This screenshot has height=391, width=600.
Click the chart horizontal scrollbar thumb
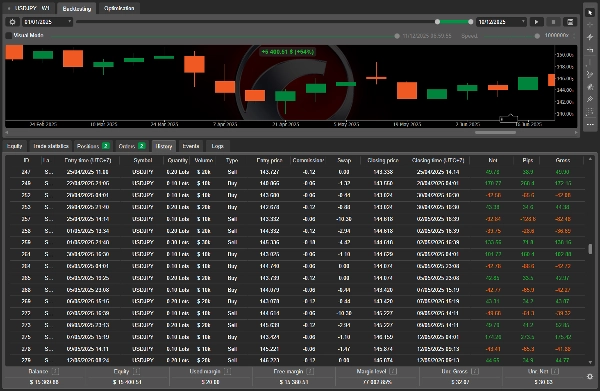click(495, 132)
